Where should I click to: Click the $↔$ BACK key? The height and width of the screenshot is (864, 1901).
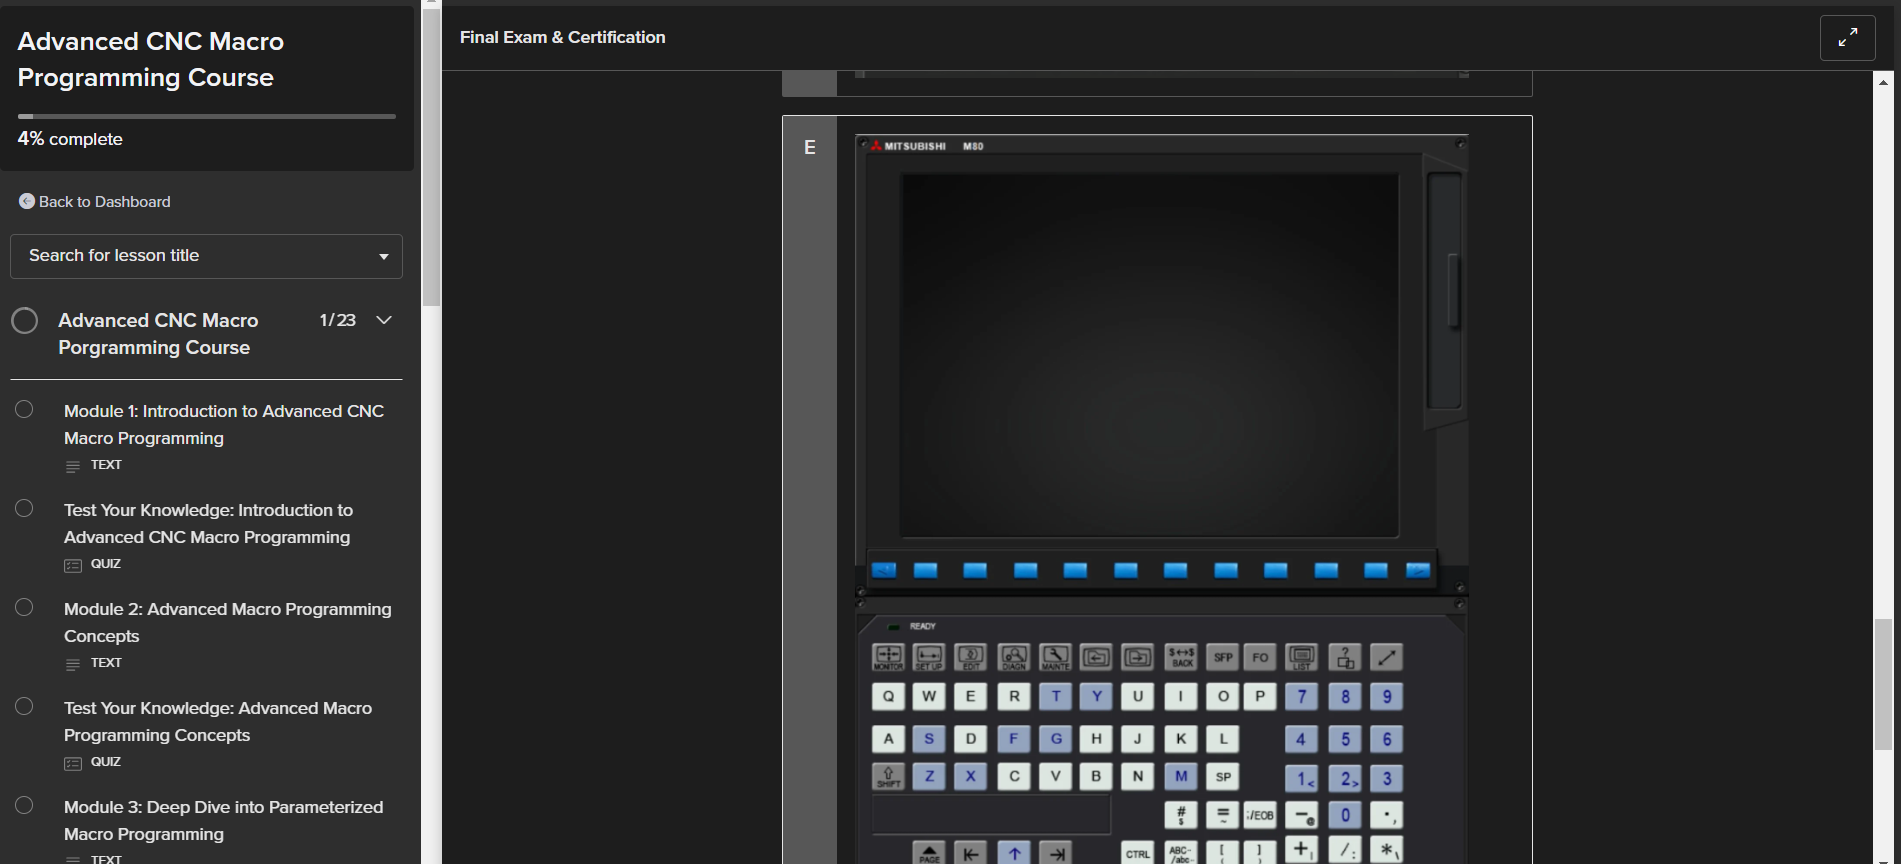(x=1181, y=657)
